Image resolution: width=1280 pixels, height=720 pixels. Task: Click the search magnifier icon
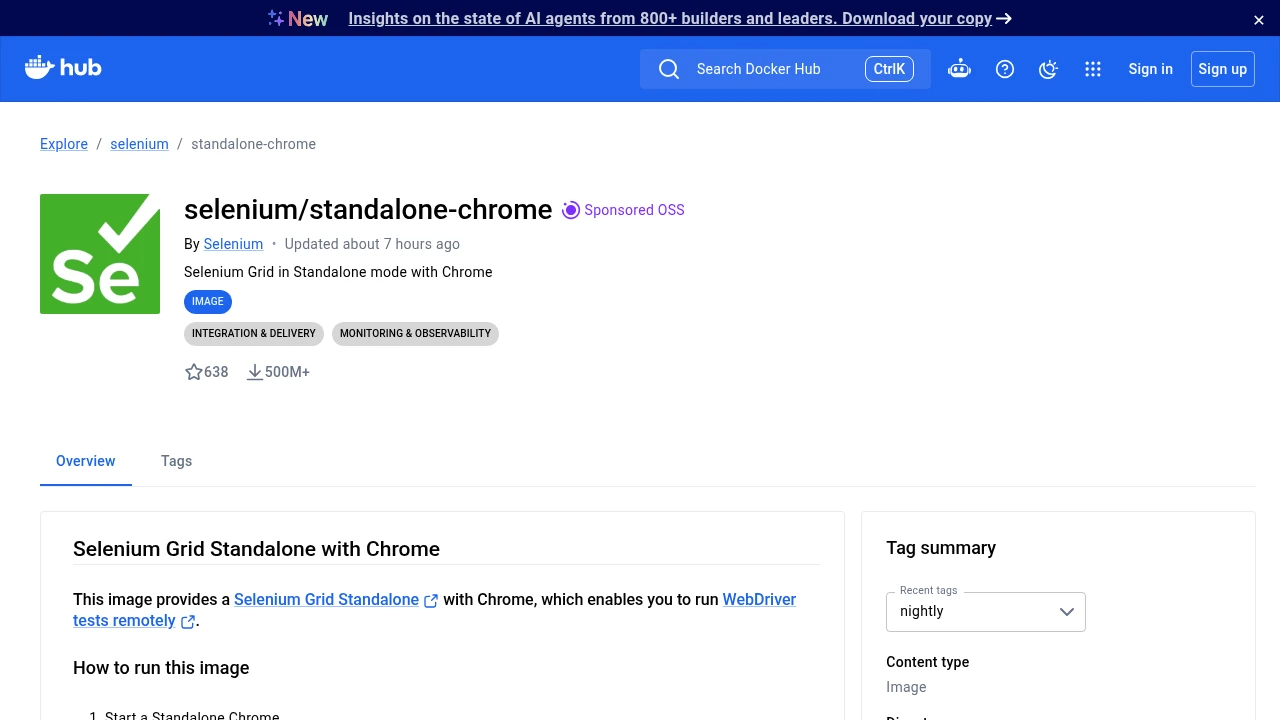point(669,69)
